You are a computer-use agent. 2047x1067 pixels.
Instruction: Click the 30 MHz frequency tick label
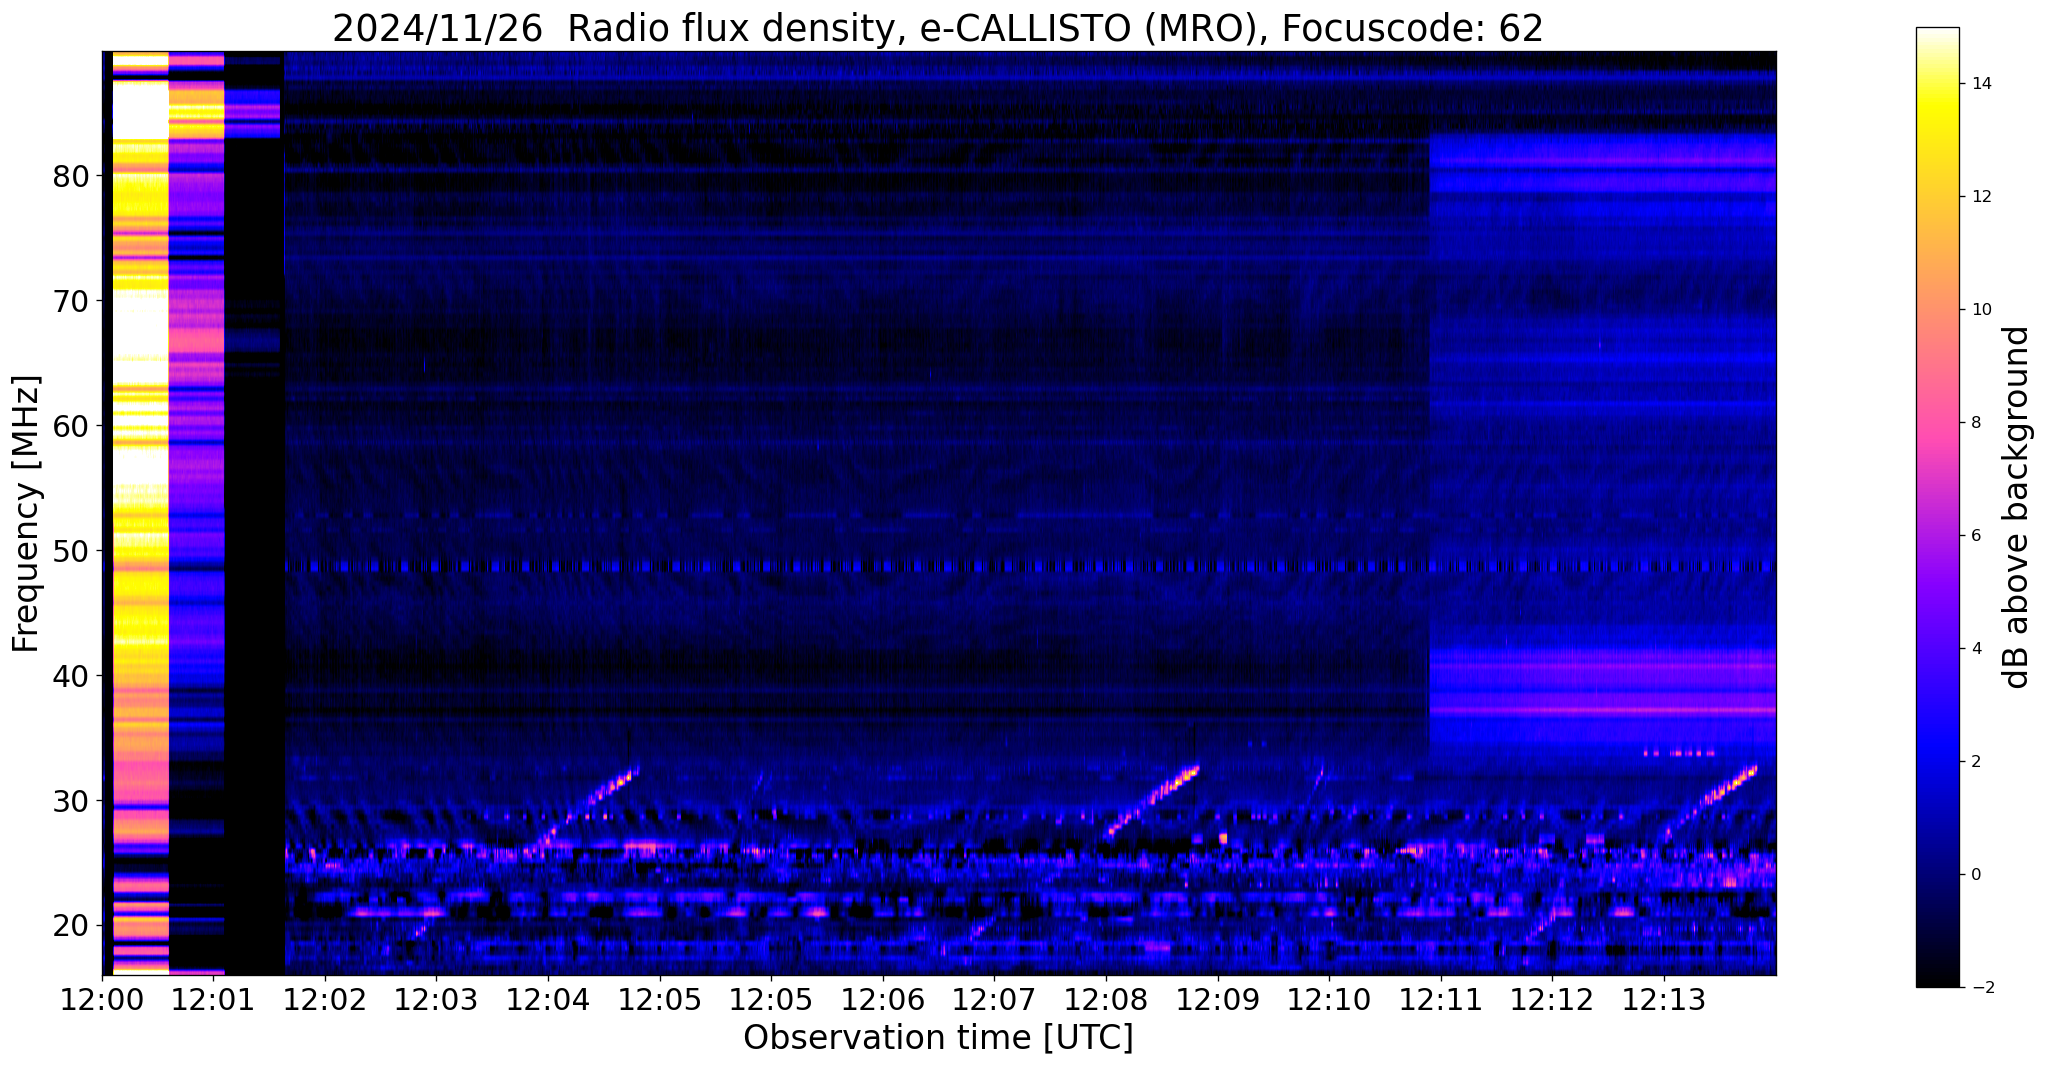71,801
